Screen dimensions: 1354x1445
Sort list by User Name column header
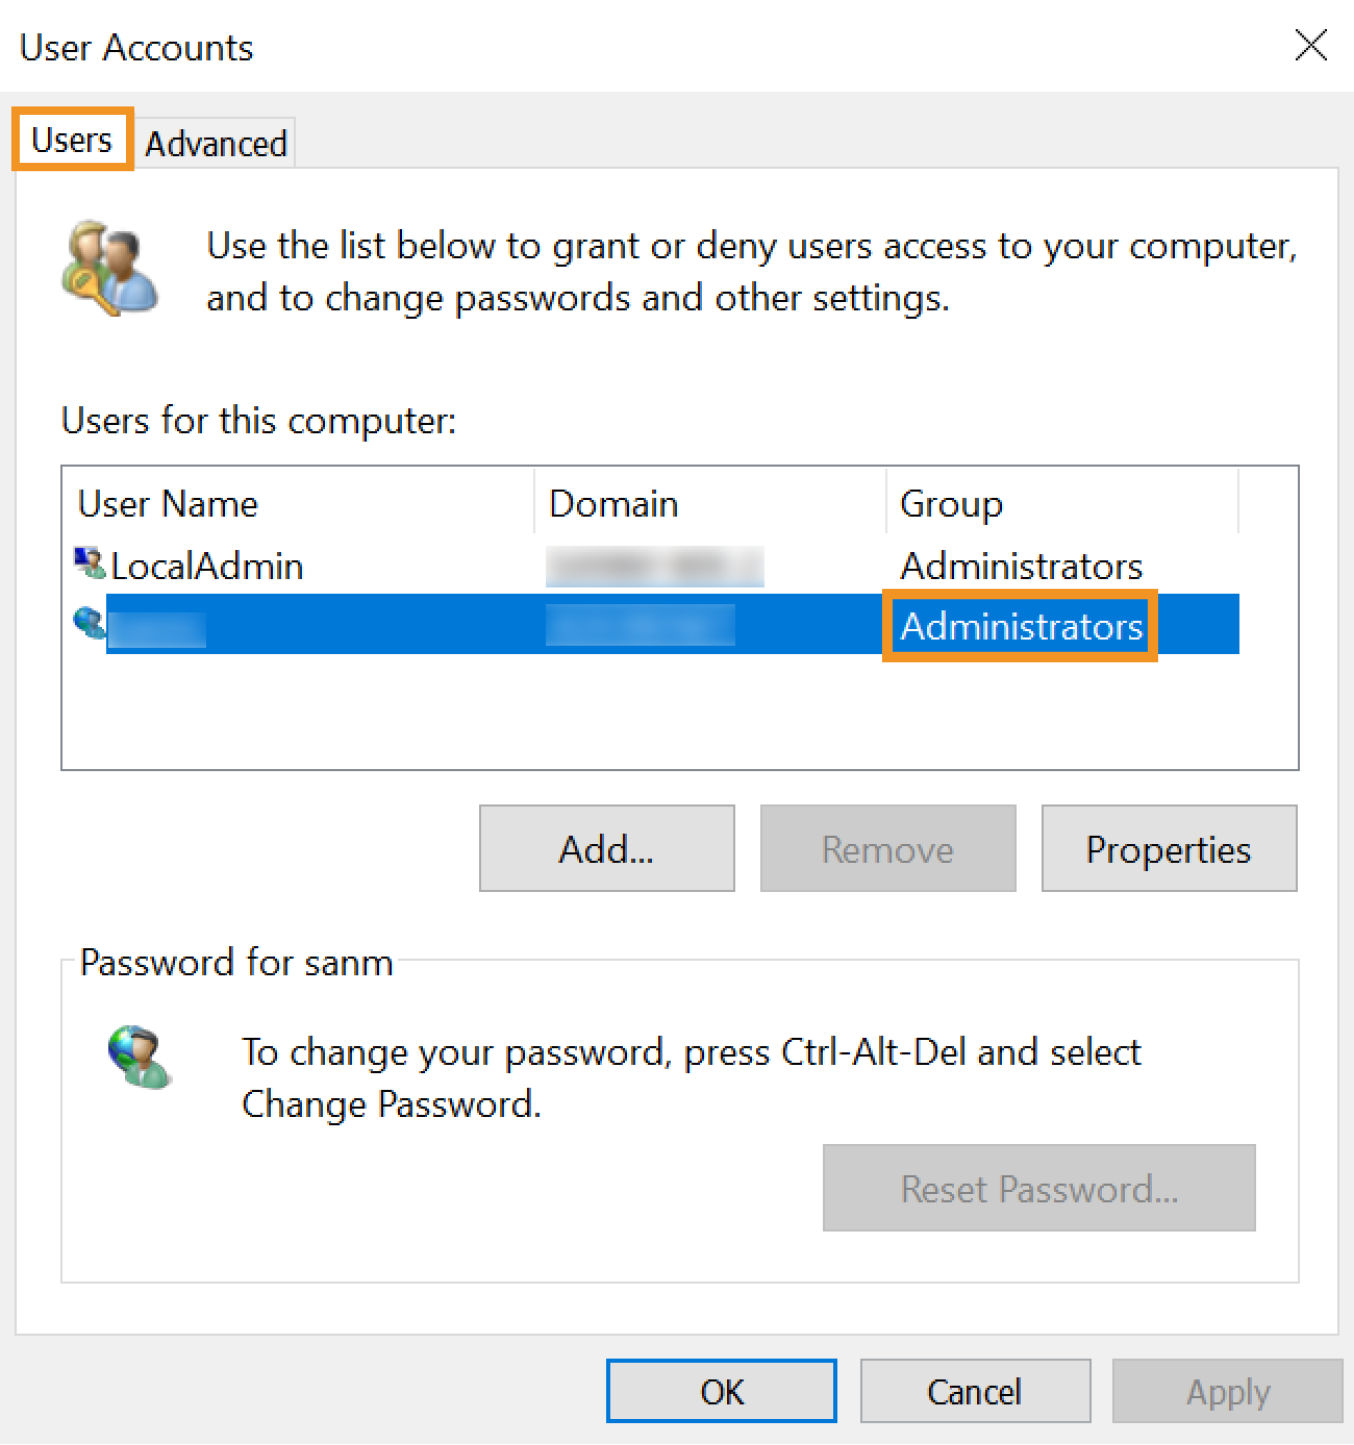click(x=168, y=504)
